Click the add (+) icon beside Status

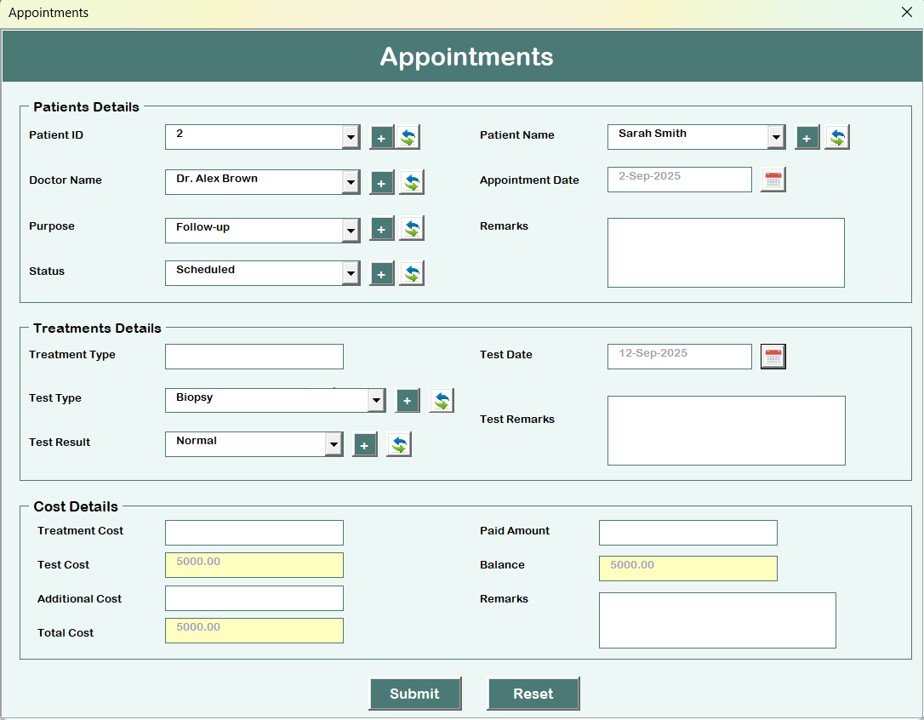point(381,274)
